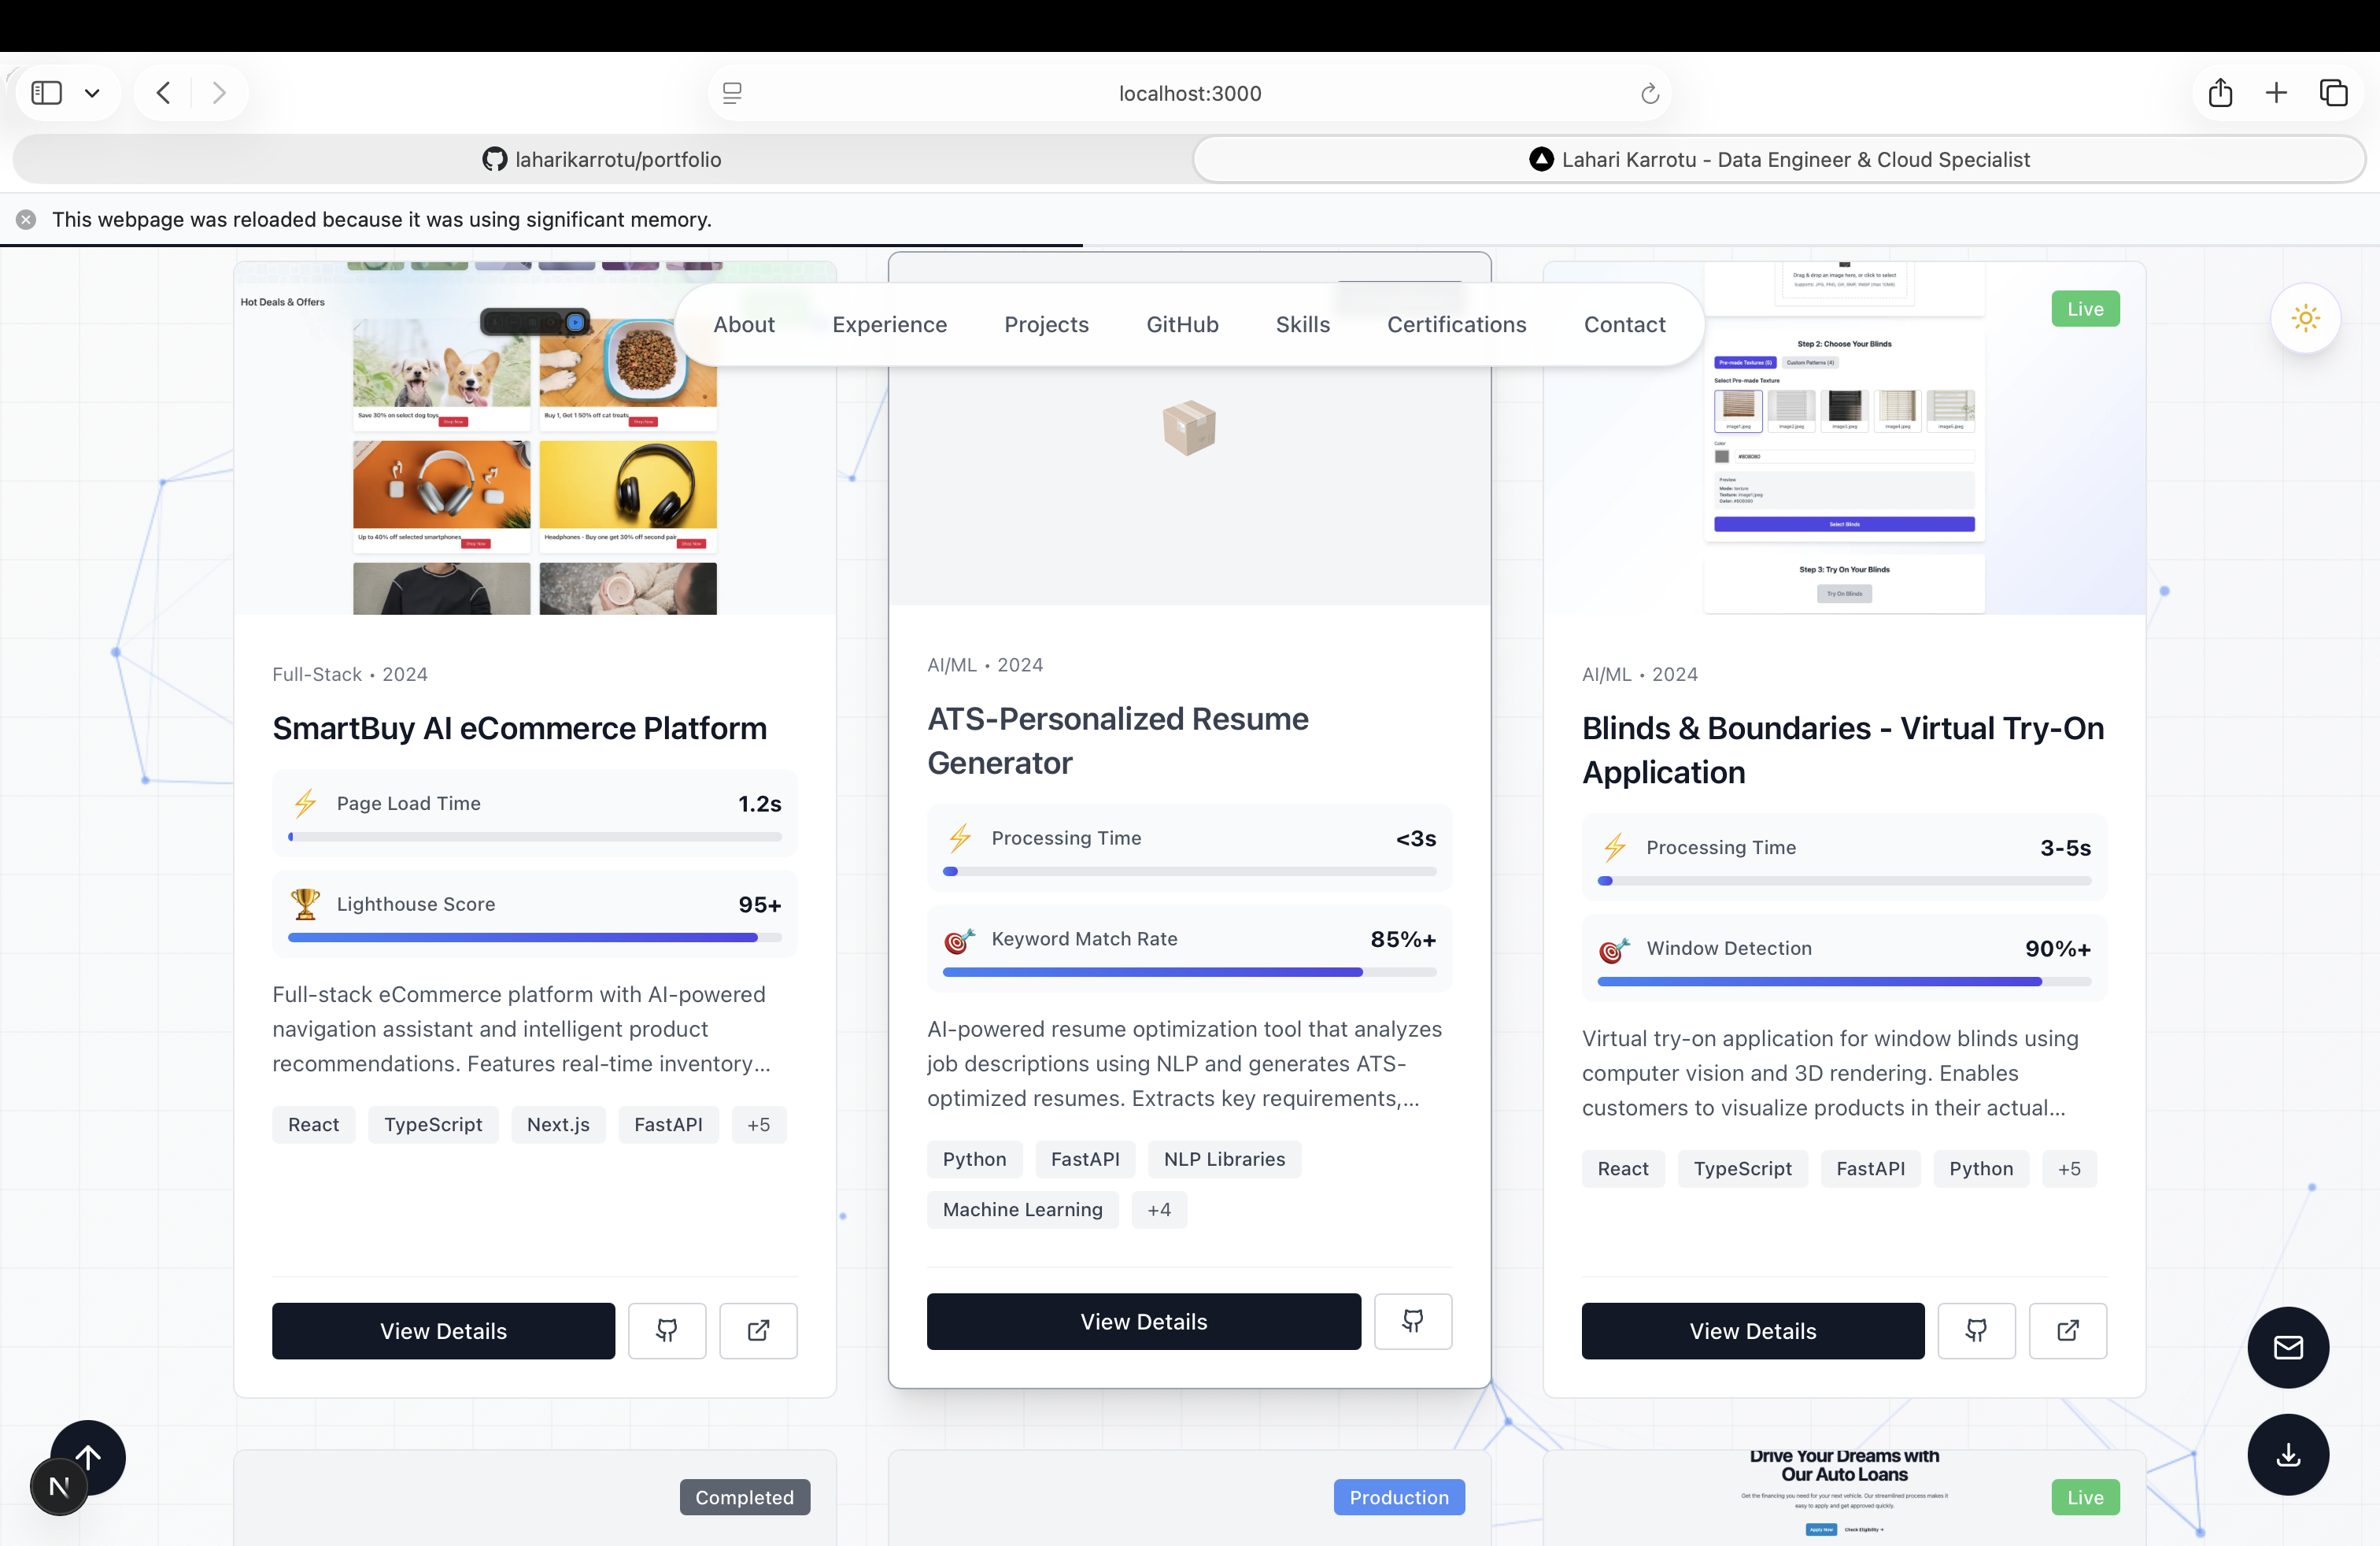Go to the Projects section
This screenshot has height=1546, width=2380.
click(x=1046, y=324)
